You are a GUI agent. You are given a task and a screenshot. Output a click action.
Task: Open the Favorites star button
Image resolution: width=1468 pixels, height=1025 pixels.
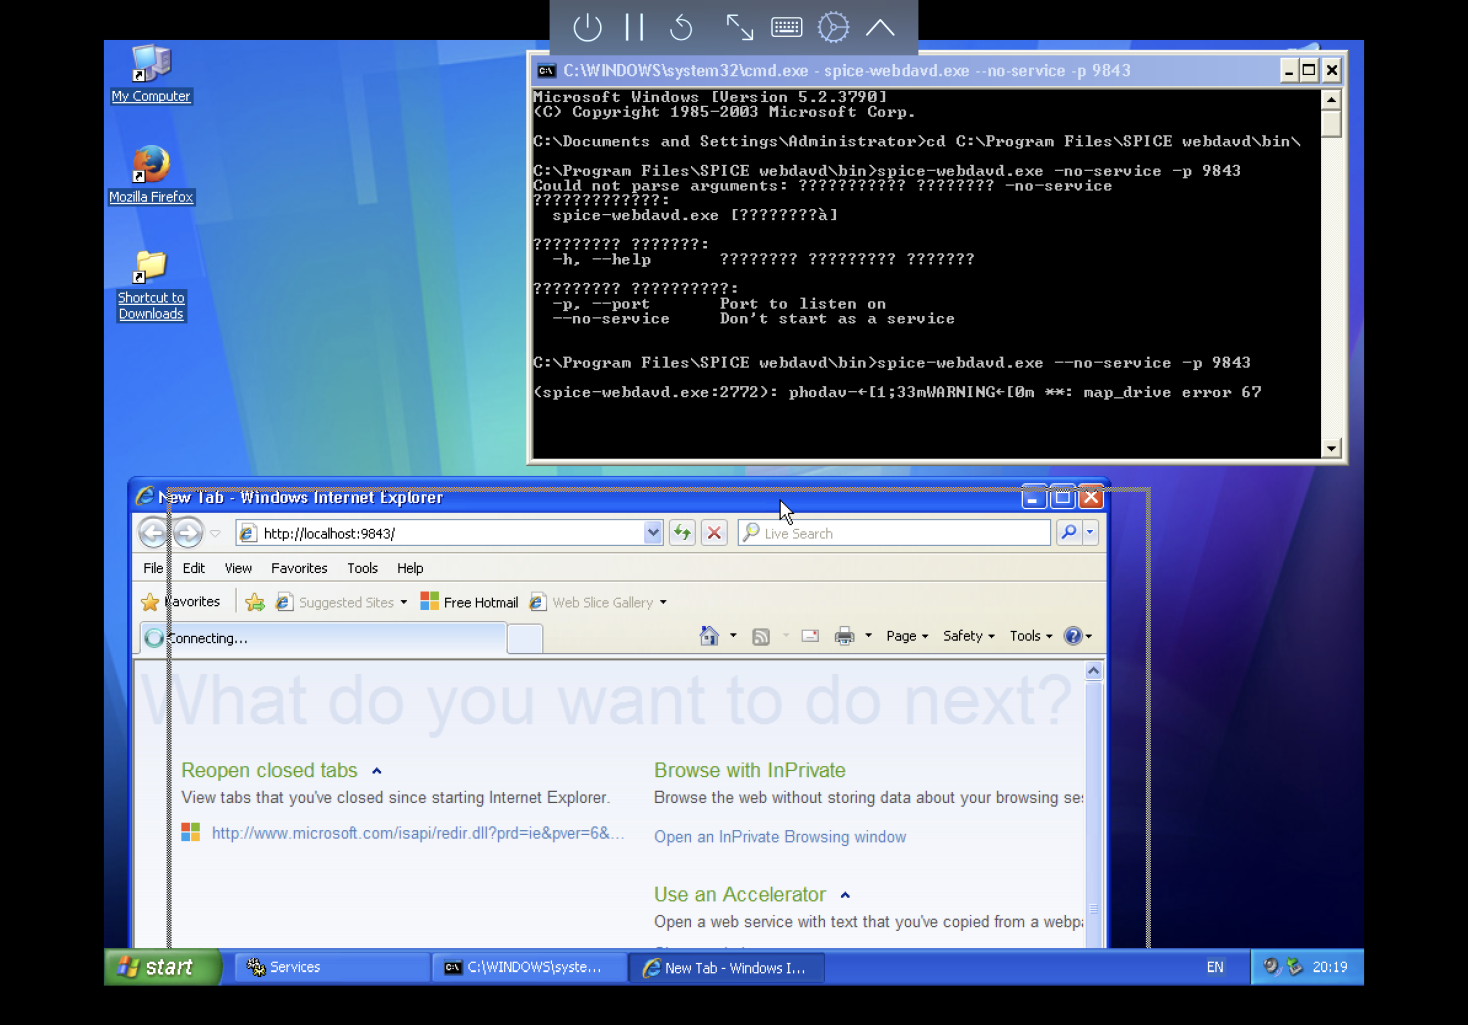[180, 602]
